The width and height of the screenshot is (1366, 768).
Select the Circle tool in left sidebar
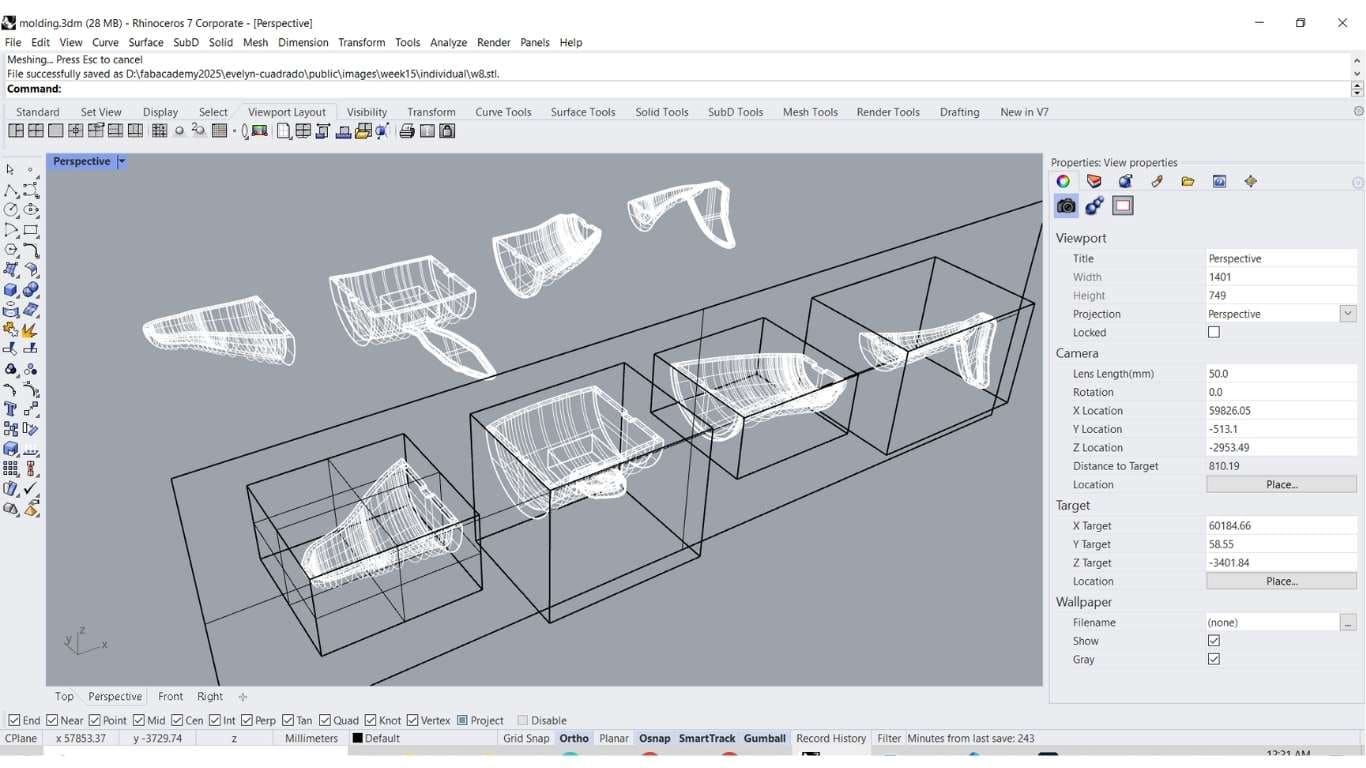pyautogui.click(x=10, y=210)
